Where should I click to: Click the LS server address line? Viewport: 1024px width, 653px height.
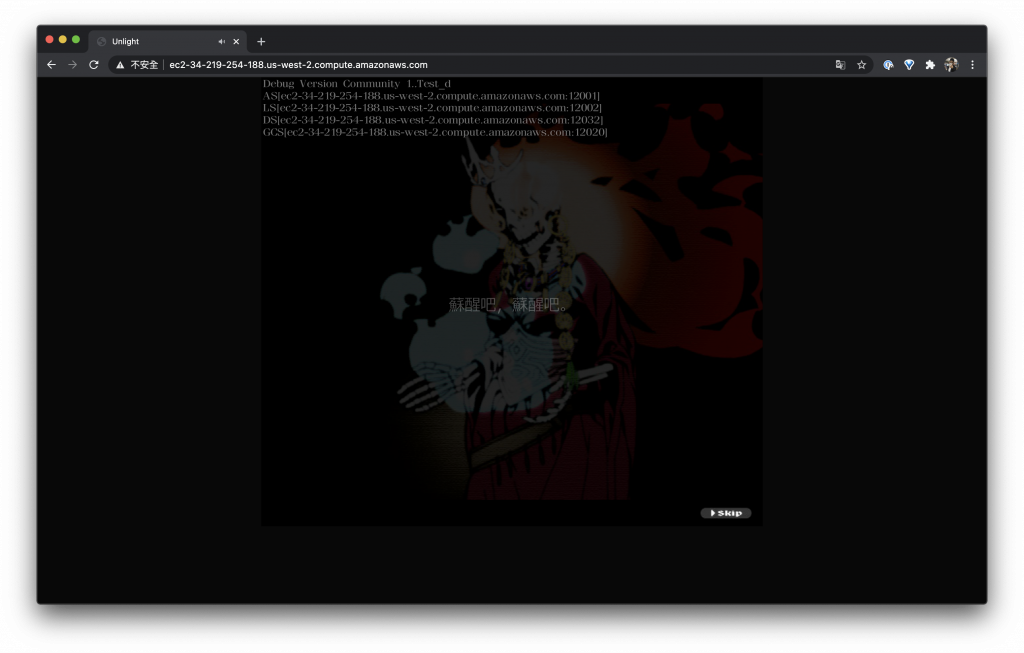(x=432, y=108)
